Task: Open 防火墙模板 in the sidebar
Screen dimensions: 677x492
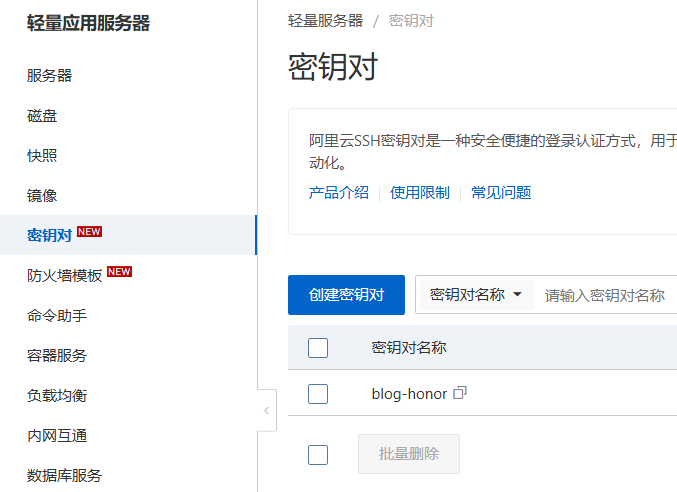Action: pos(65,275)
